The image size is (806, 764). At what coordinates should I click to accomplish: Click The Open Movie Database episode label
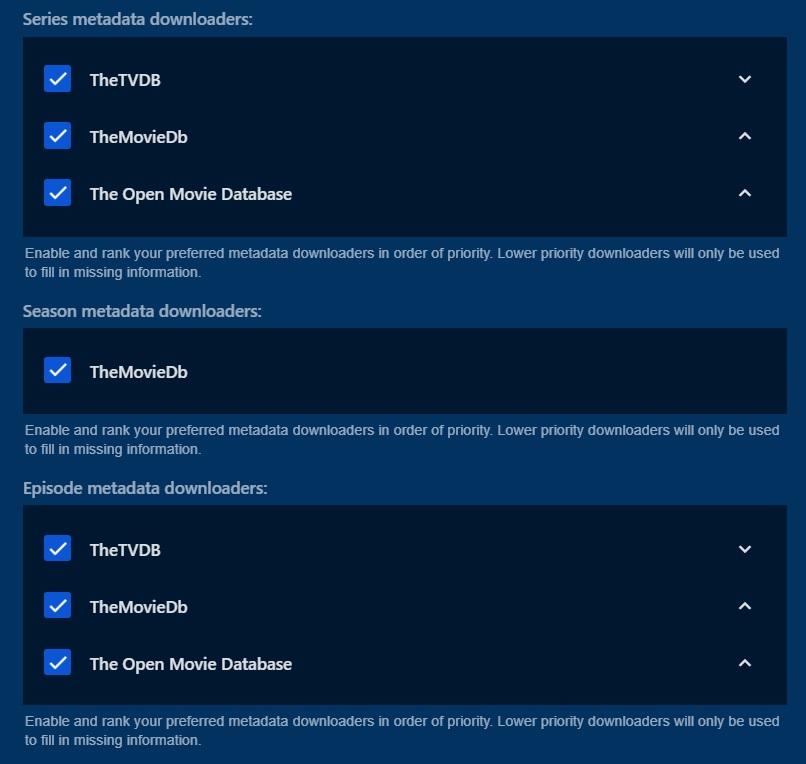tap(190, 664)
